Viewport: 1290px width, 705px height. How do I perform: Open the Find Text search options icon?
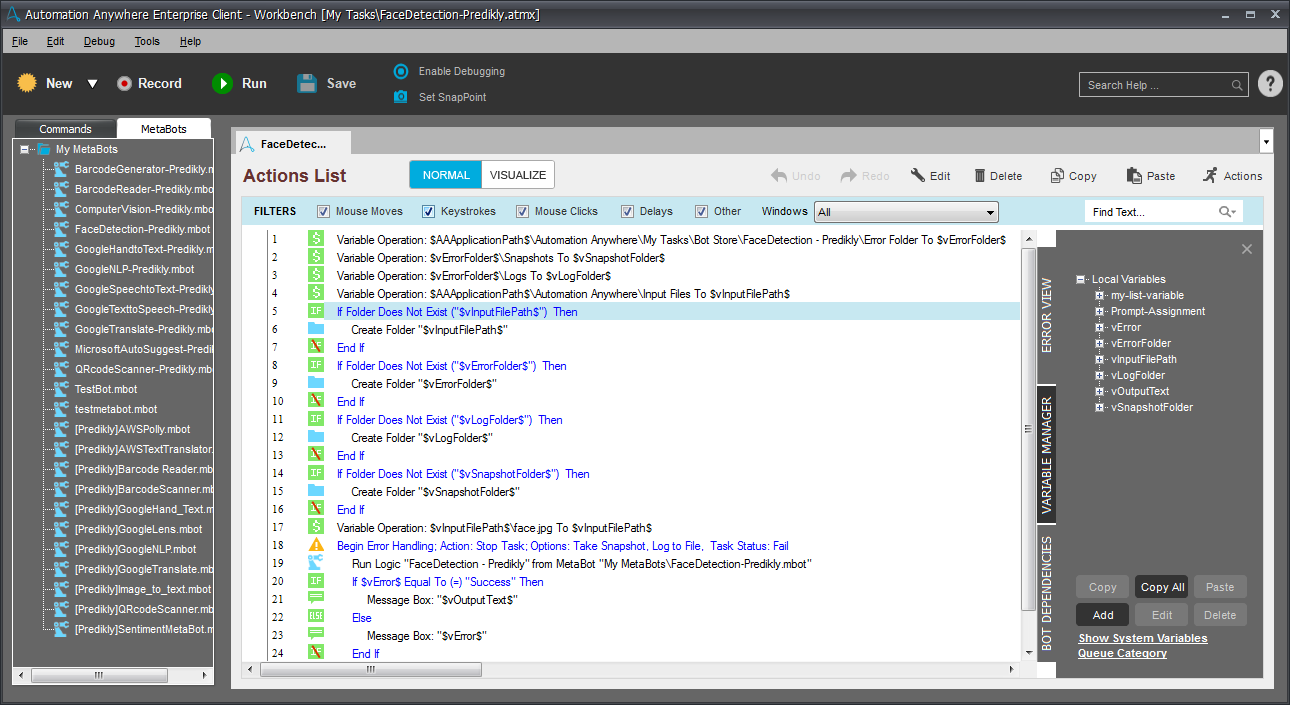[x=1228, y=212]
